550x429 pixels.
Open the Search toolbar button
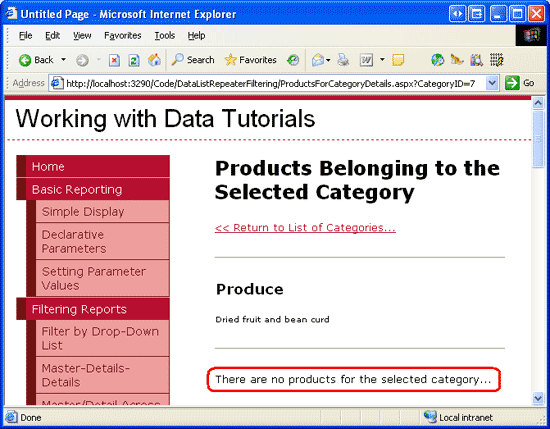pyautogui.click(x=193, y=60)
